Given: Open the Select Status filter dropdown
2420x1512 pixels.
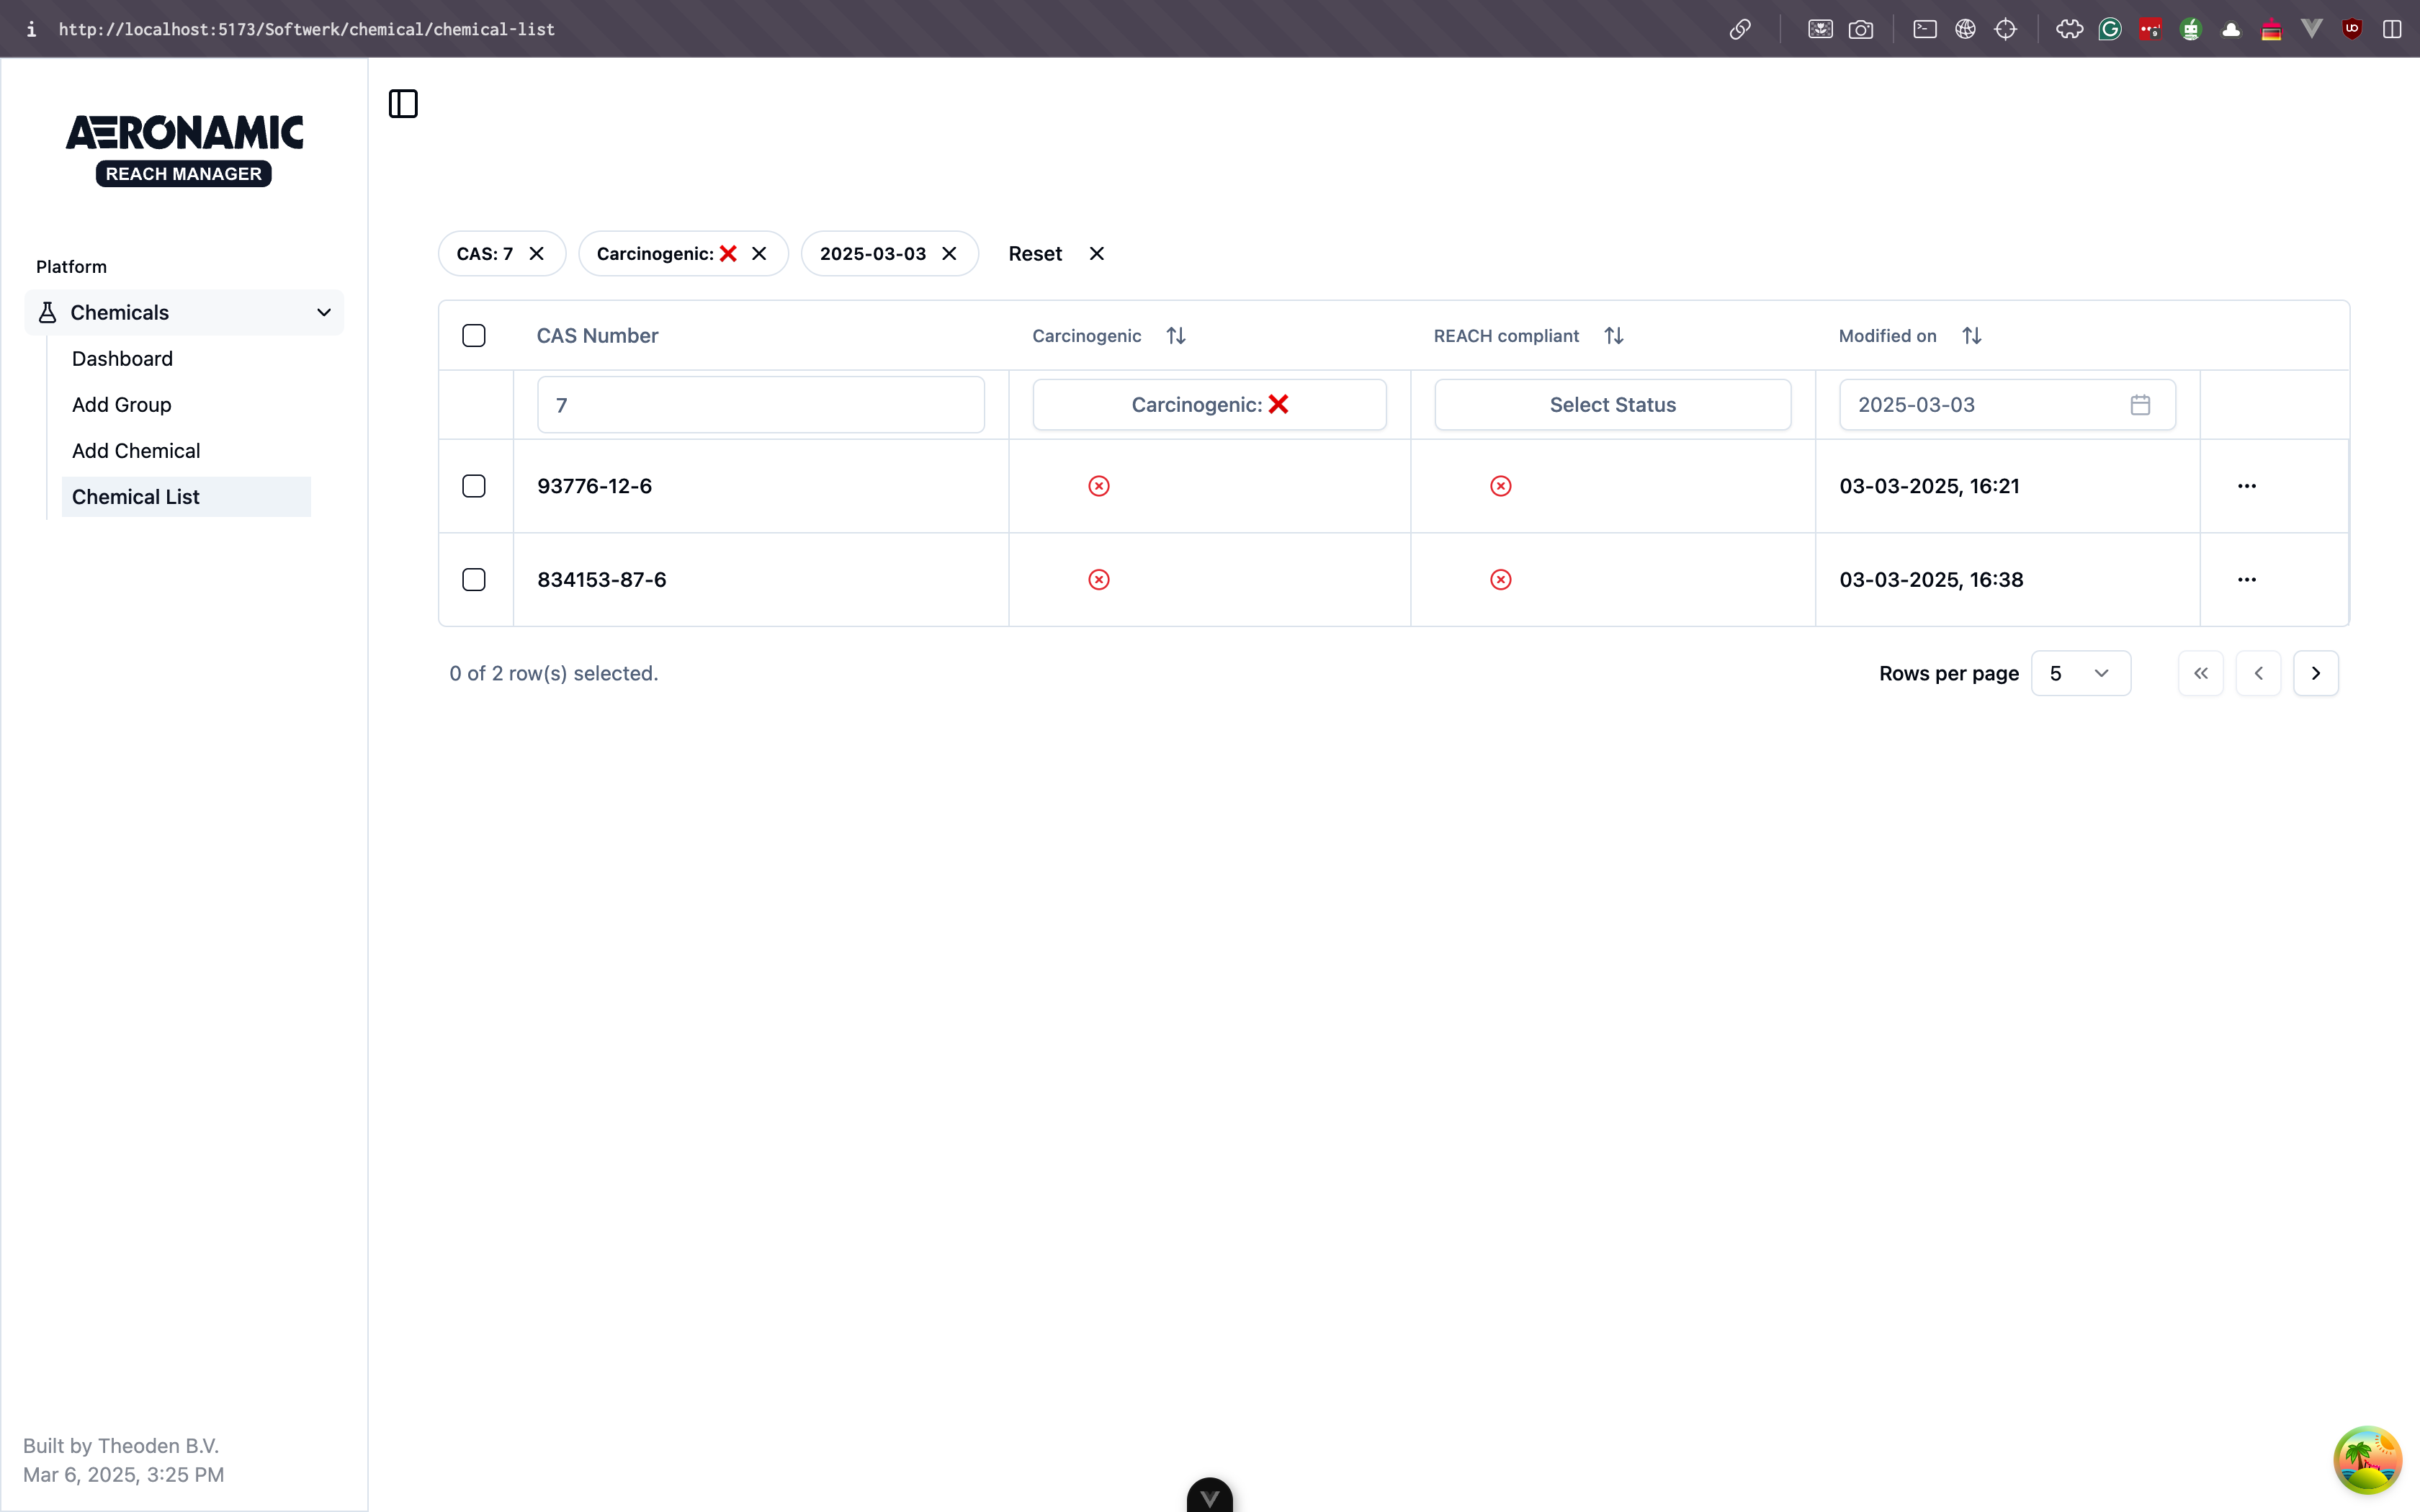Looking at the screenshot, I should 1612,405.
